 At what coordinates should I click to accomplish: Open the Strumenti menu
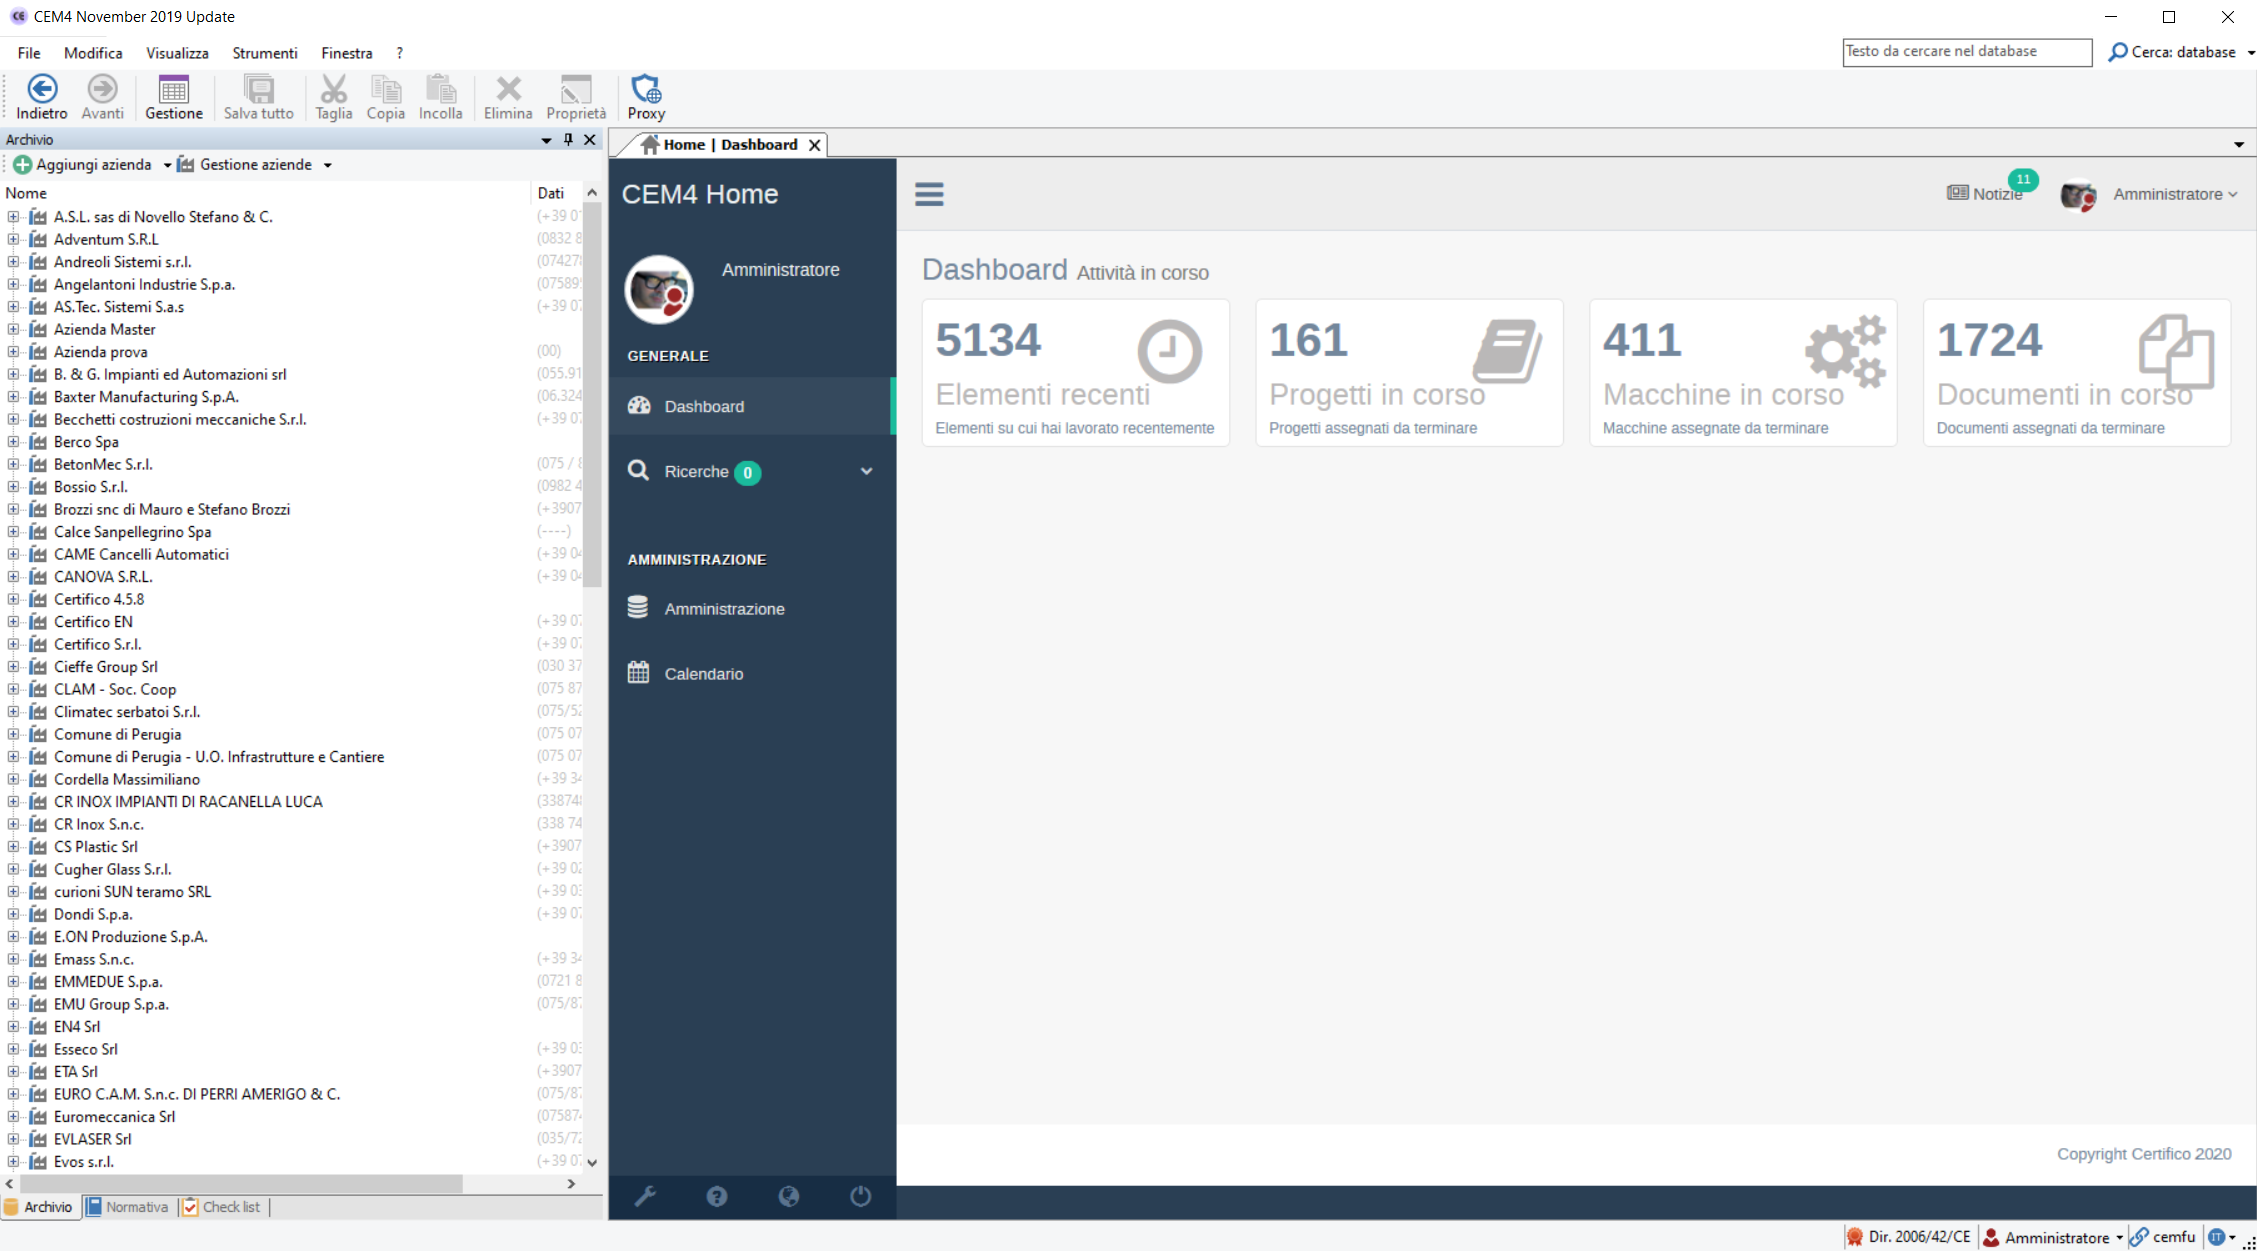[264, 53]
